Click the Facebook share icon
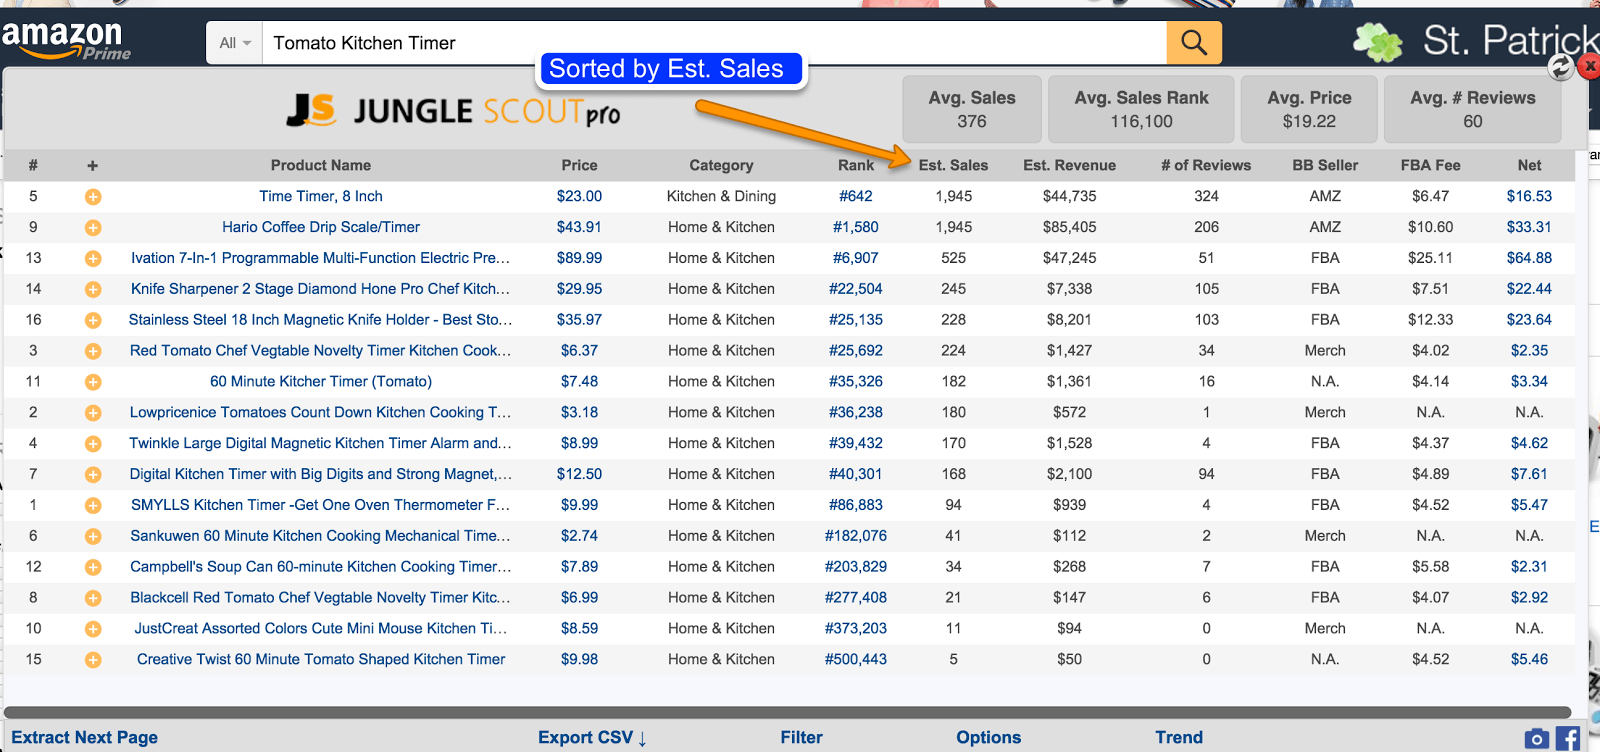Image resolution: width=1600 pixels, height=752 pixels. pyautogui.click(x=1568, y=739)
